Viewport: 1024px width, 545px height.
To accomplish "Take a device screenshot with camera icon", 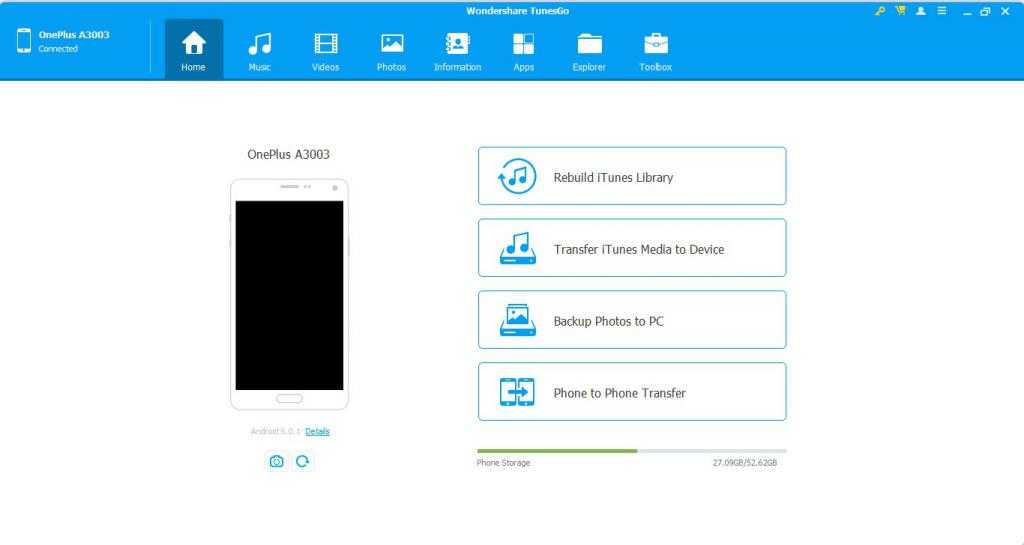I will (x=276, y=461).
